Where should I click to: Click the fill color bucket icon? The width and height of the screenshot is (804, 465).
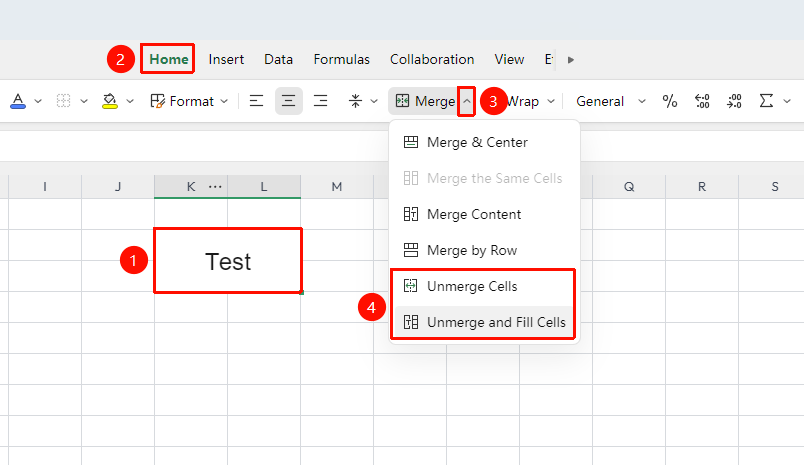coord(109,101)
